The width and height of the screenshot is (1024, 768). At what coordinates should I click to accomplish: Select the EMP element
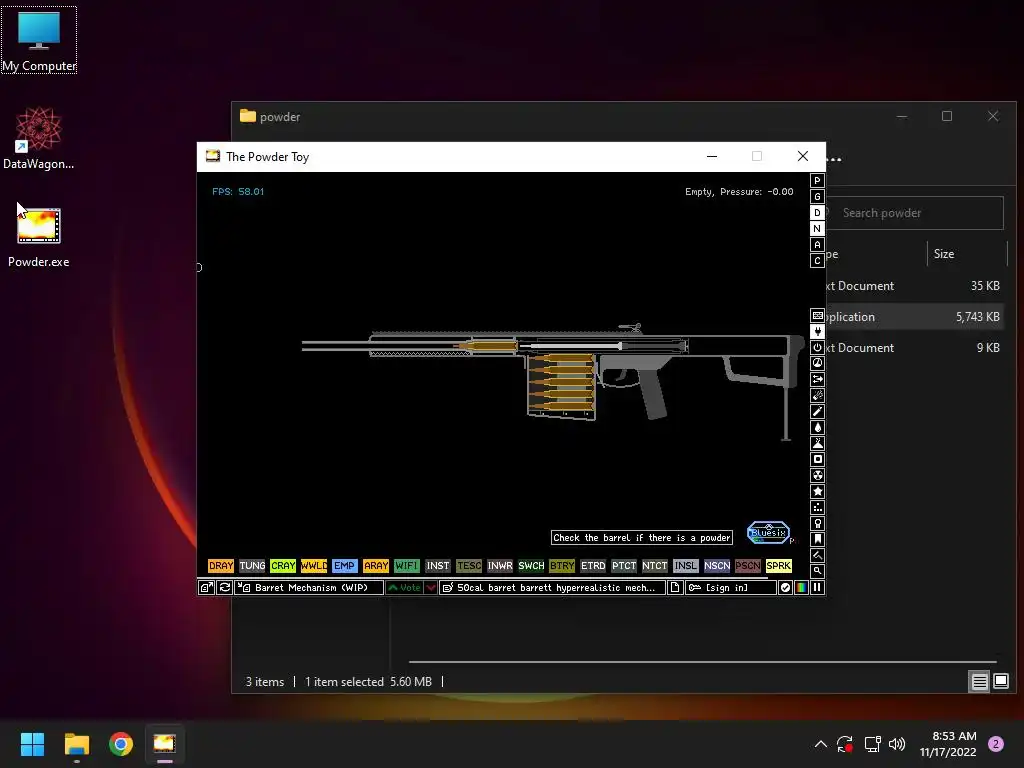click(345, 566)
